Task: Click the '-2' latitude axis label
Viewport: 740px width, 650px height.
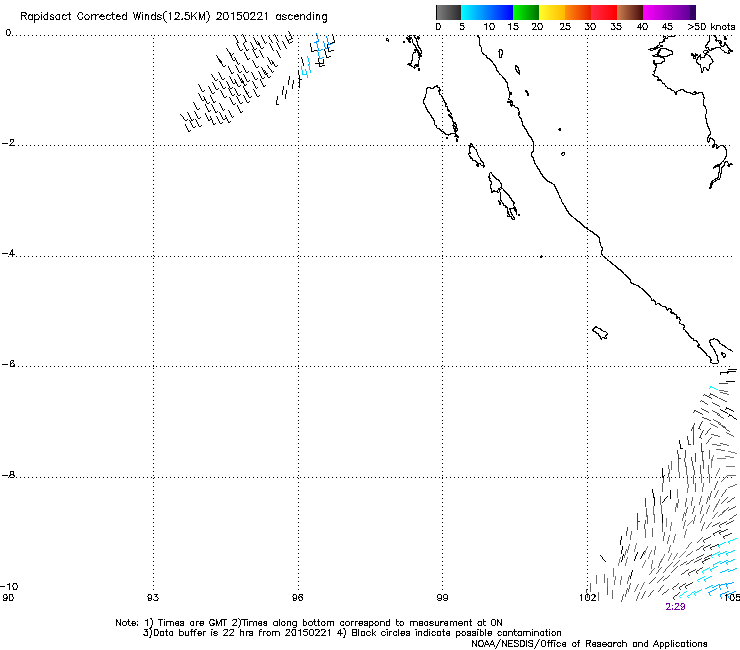Action: click(x=9, y=143)
